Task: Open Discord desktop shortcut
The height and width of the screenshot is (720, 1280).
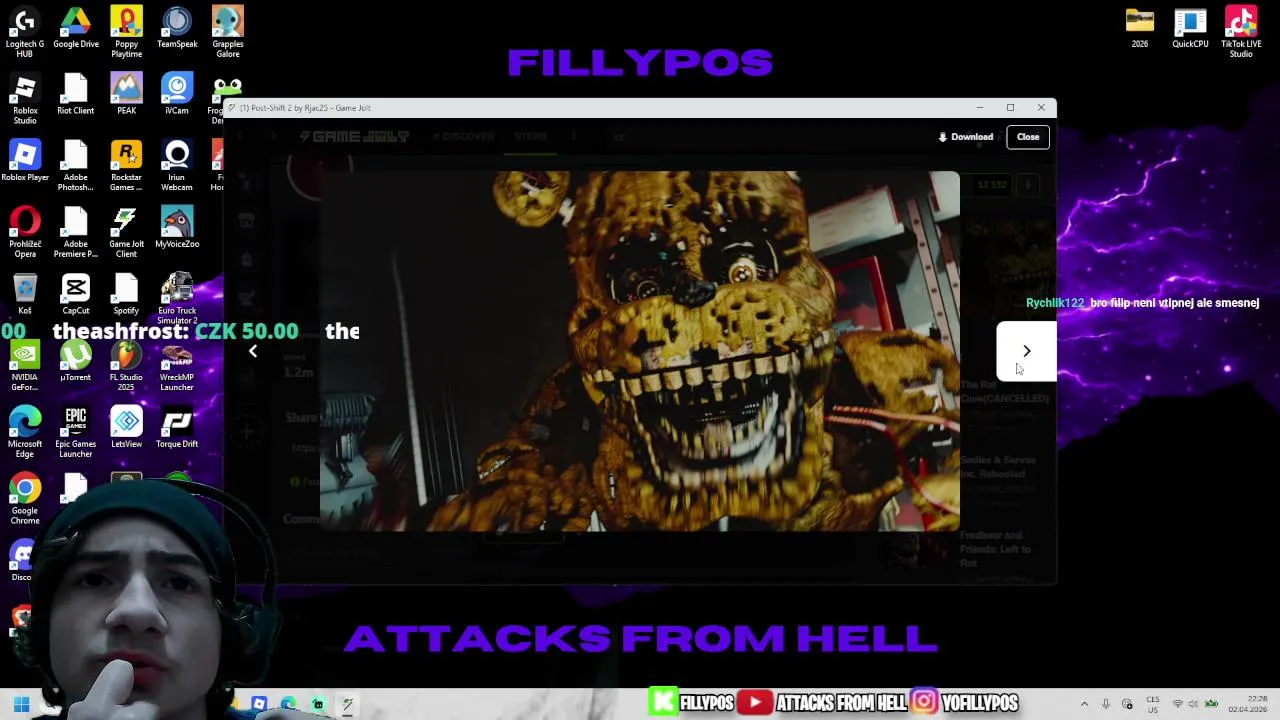Action: pyautogui.click(x=21, y=560)
